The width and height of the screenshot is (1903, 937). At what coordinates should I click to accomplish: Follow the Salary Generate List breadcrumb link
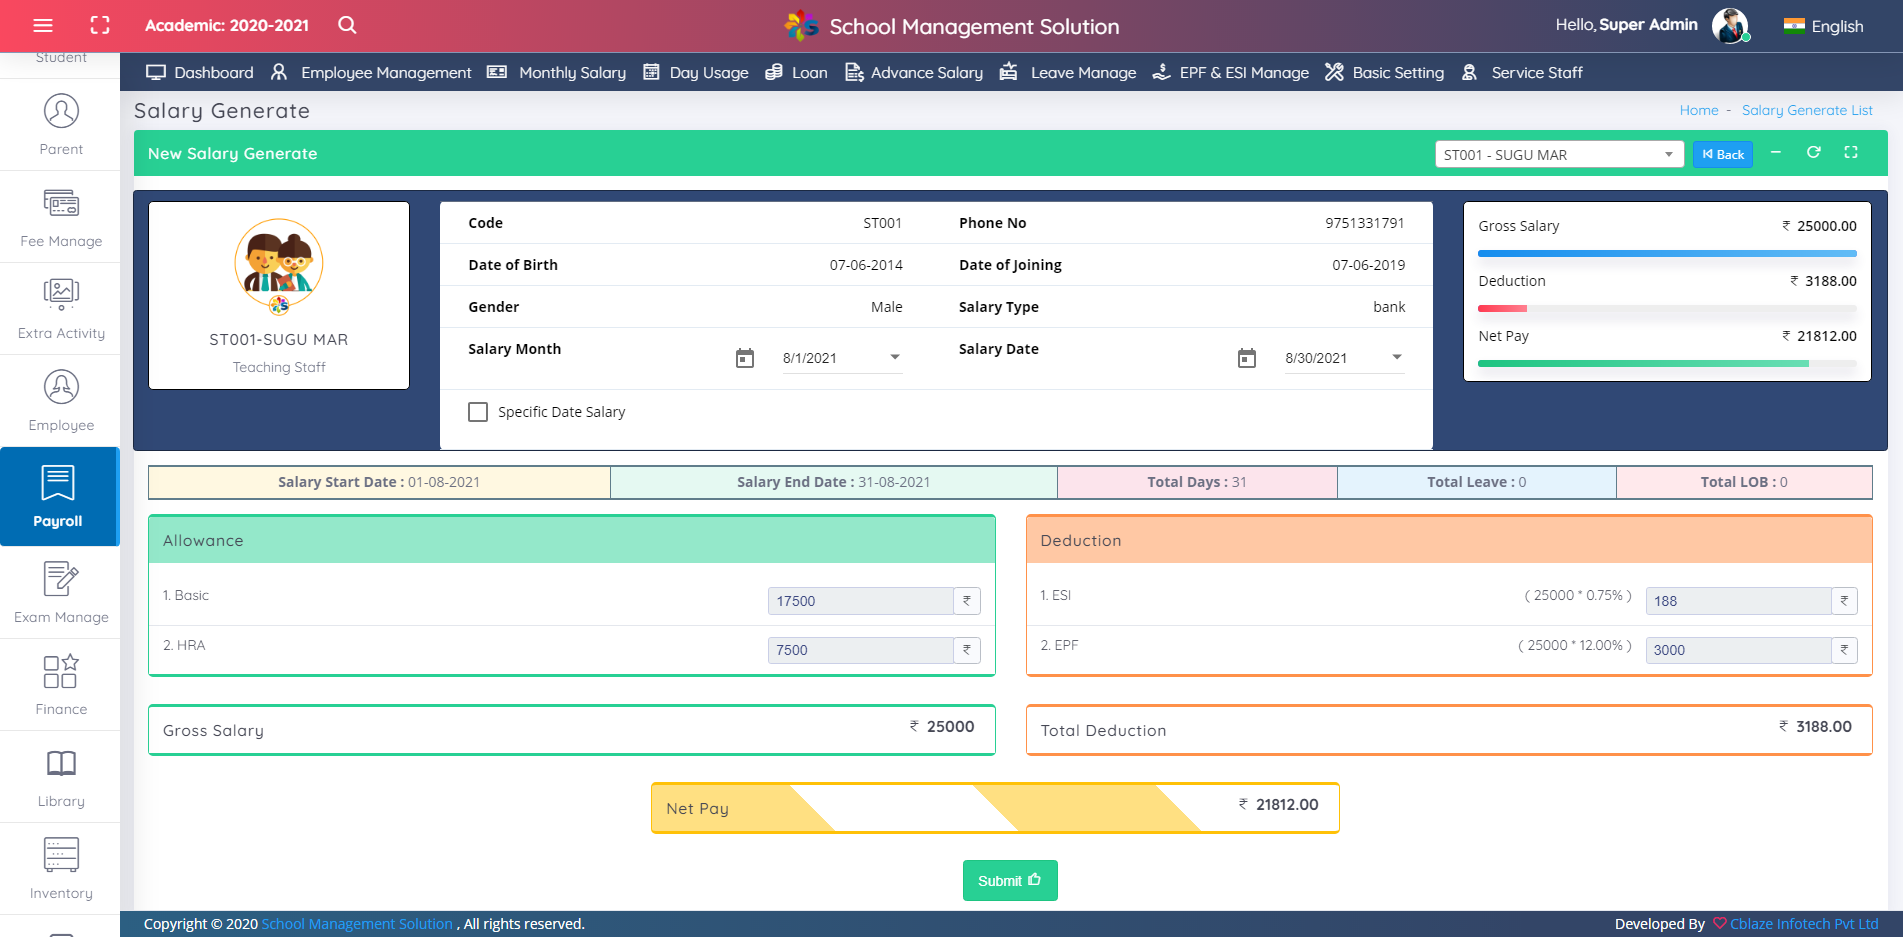1806,111
